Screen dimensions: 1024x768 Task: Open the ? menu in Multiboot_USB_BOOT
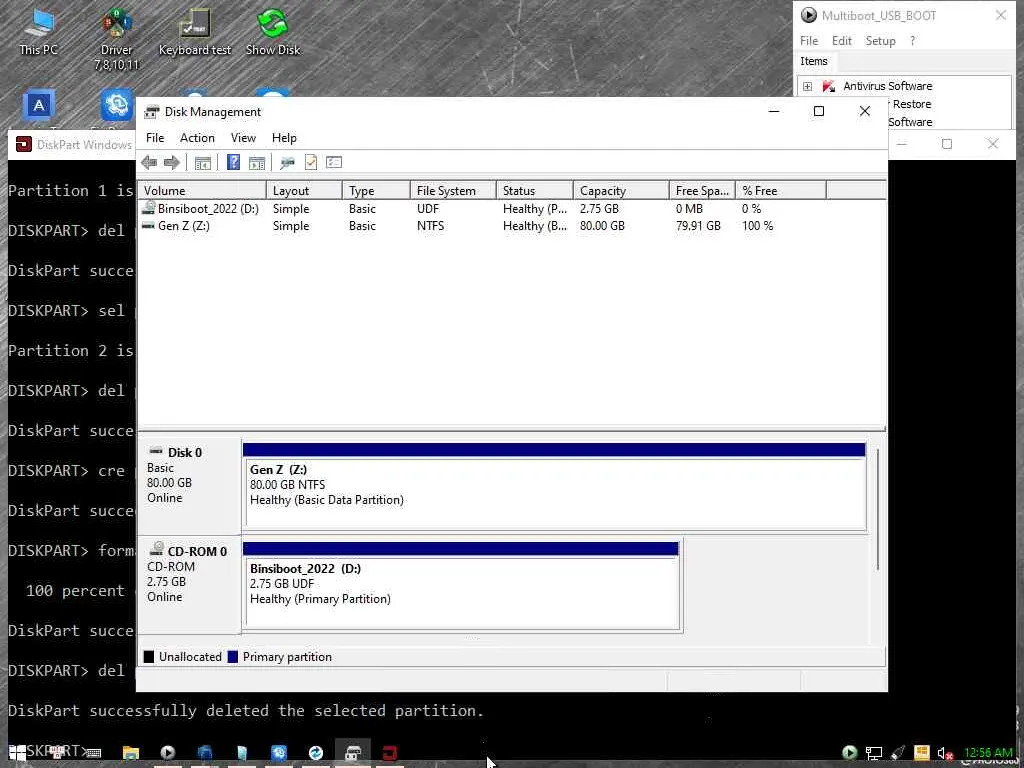(x=912, y=41)
